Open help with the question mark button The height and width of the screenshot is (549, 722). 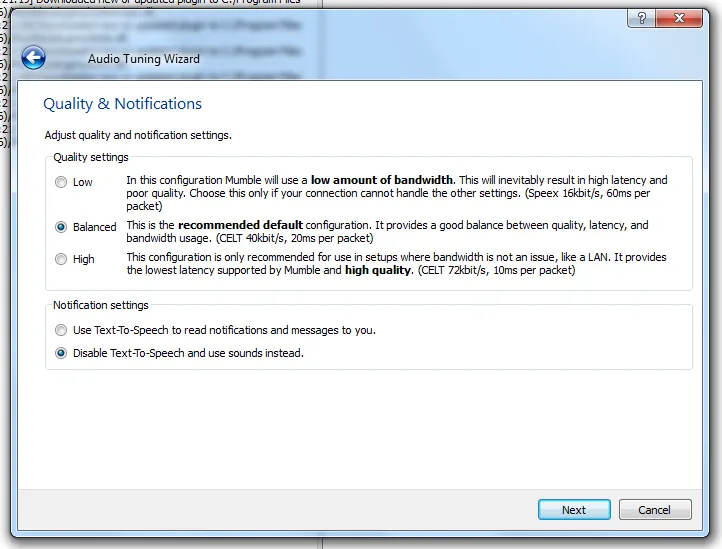641,20
